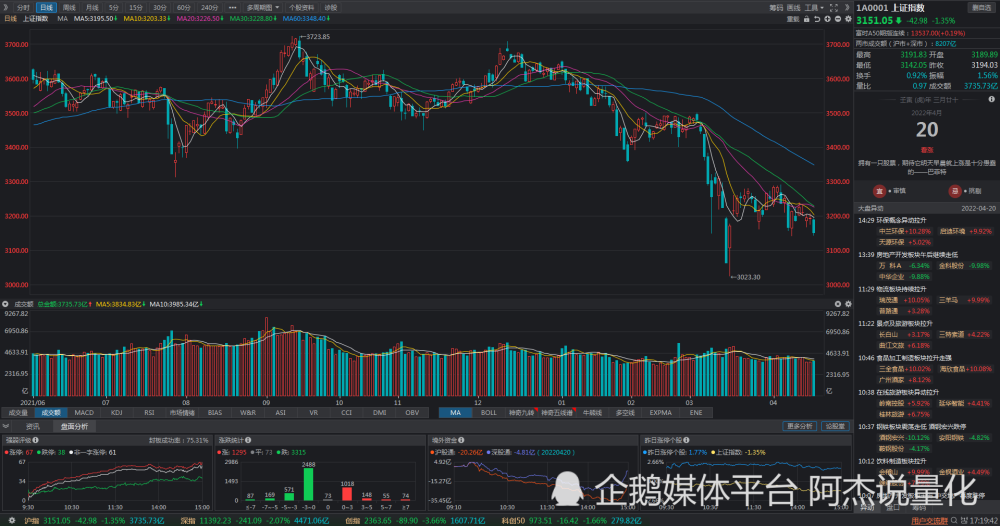Collapse bottom panel chevron

(x=6, y=426)
